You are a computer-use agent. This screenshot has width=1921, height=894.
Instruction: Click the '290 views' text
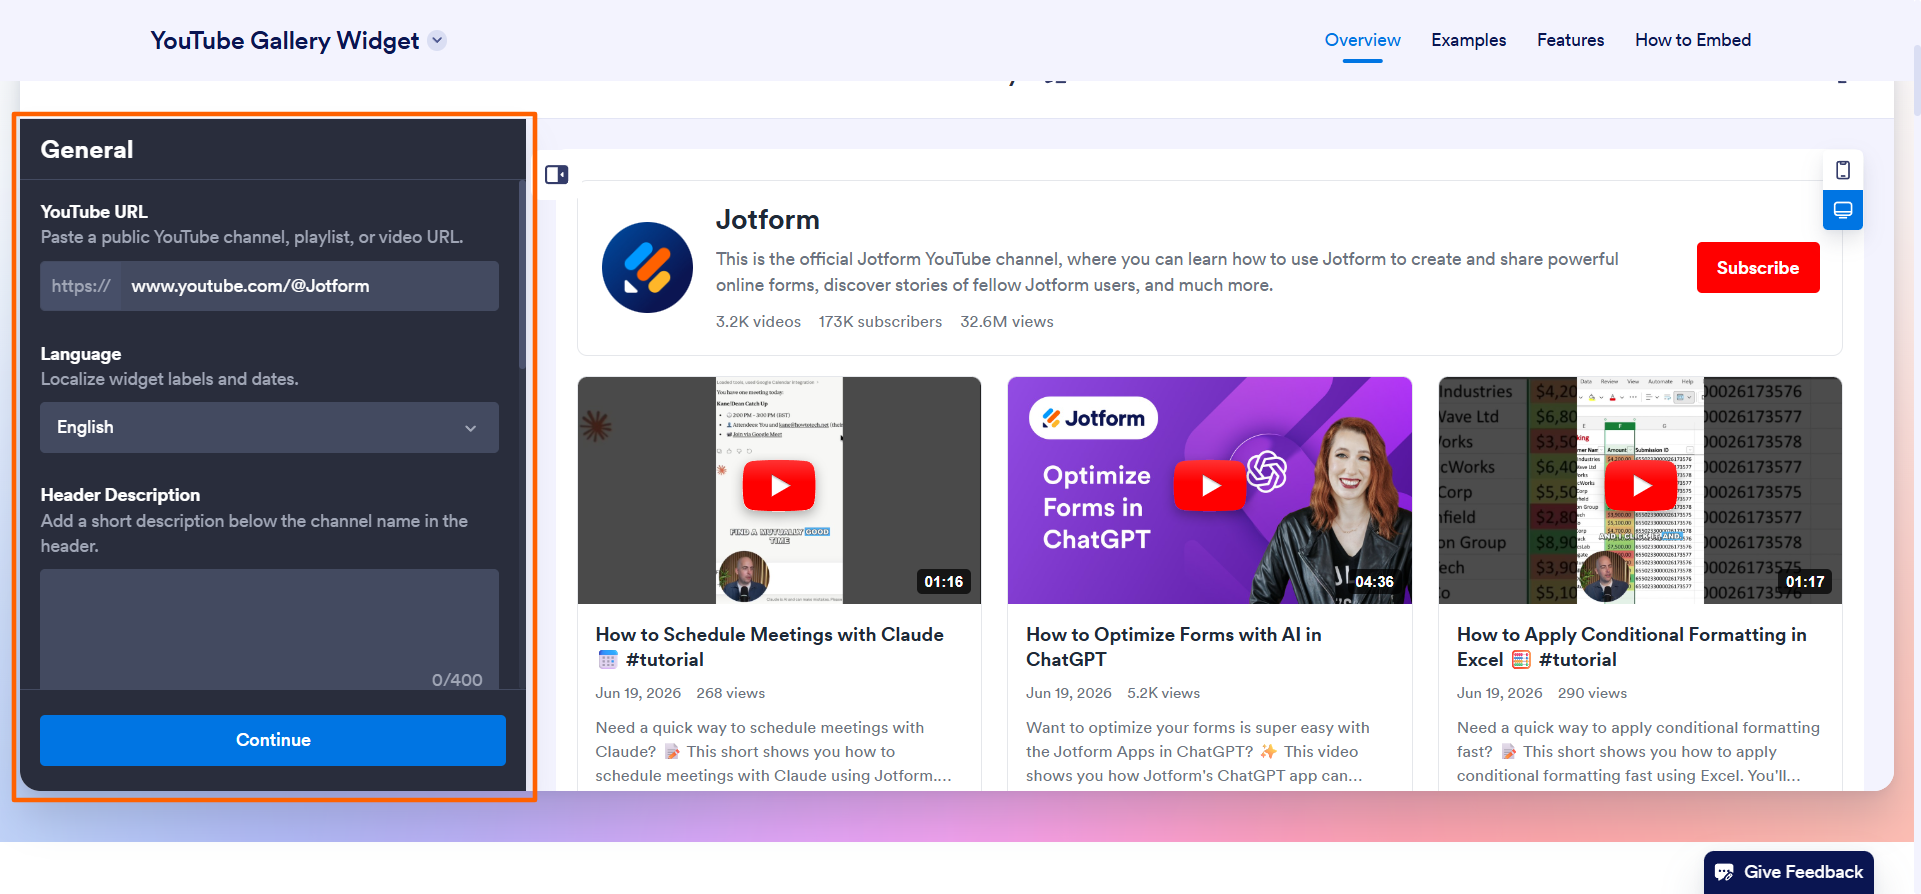pyautogui.click(x=1592, y=693)
